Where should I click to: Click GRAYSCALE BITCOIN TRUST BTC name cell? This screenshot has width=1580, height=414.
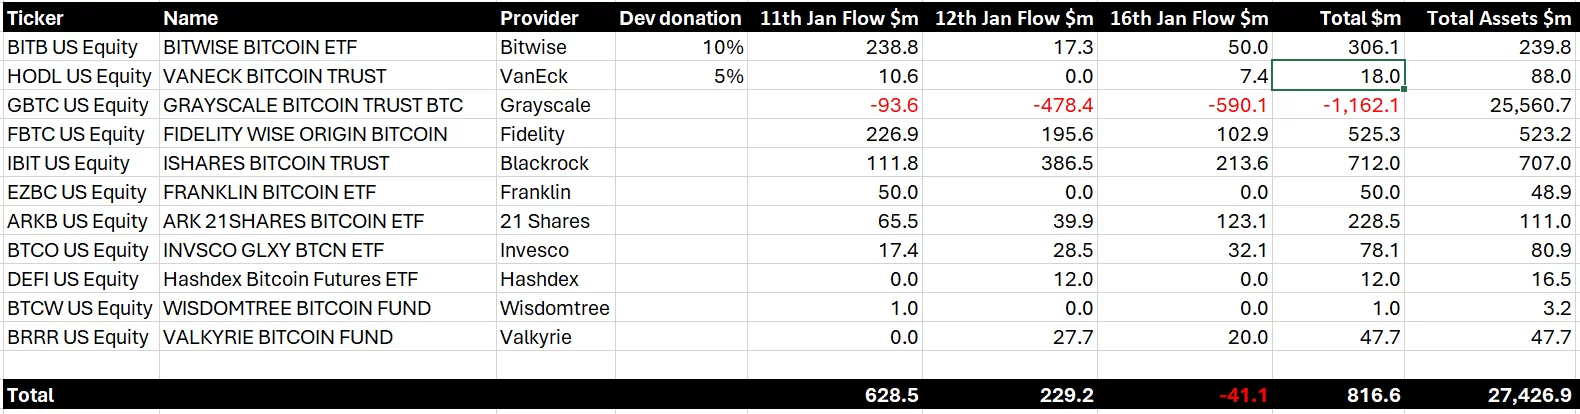[x=313, y=105]
